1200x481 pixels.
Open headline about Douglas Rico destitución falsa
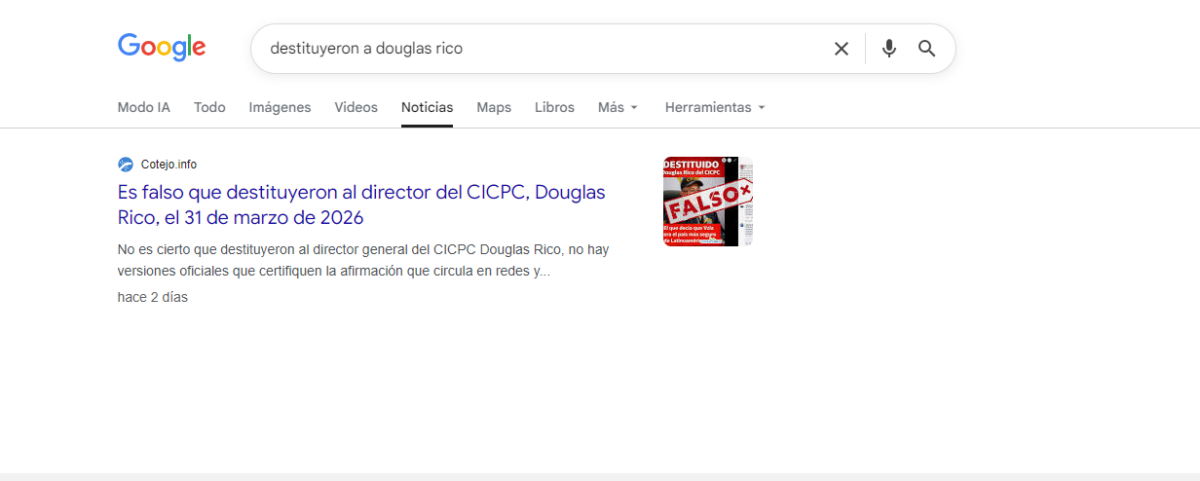361,204
